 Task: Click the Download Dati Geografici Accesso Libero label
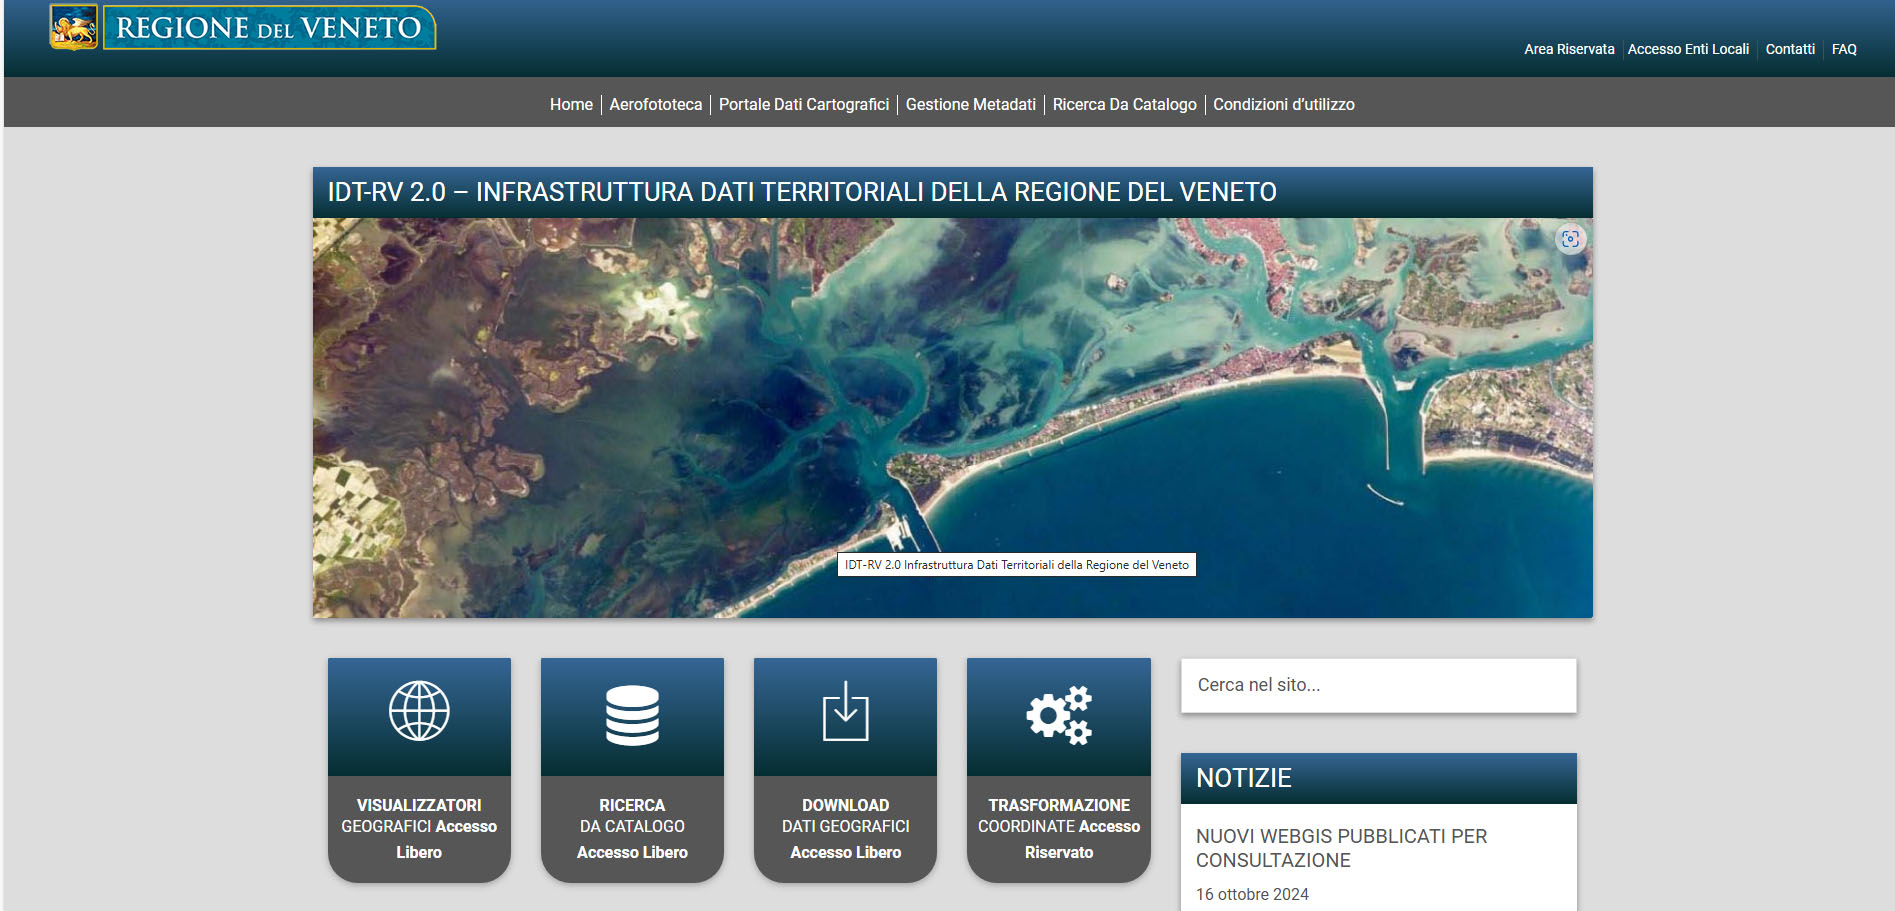[x=846, y=828]
